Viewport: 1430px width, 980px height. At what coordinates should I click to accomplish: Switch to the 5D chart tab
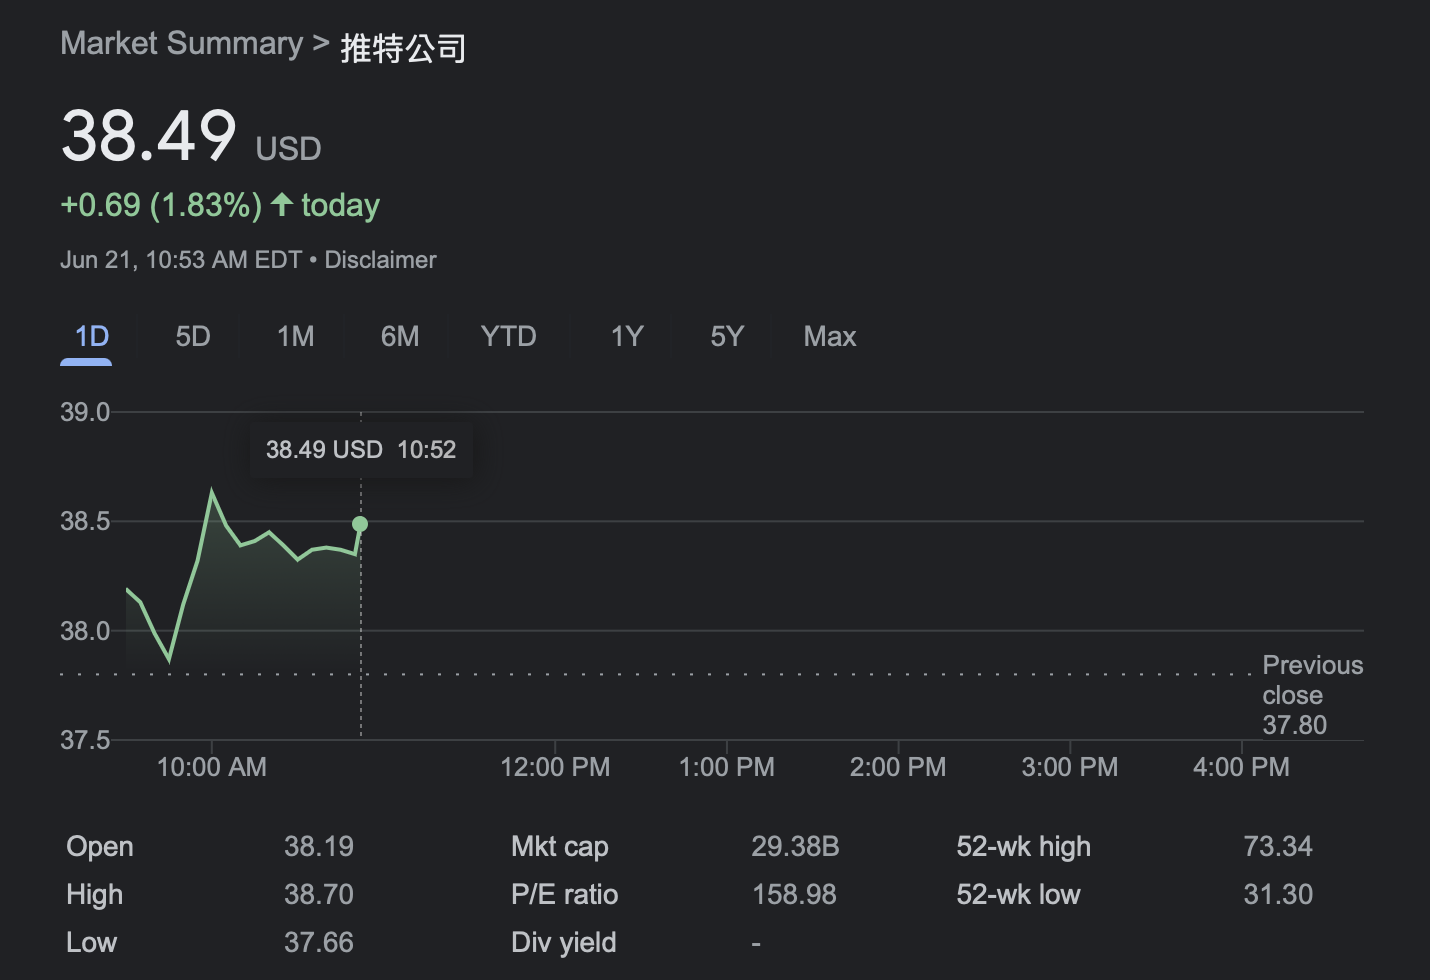(193, 336)
